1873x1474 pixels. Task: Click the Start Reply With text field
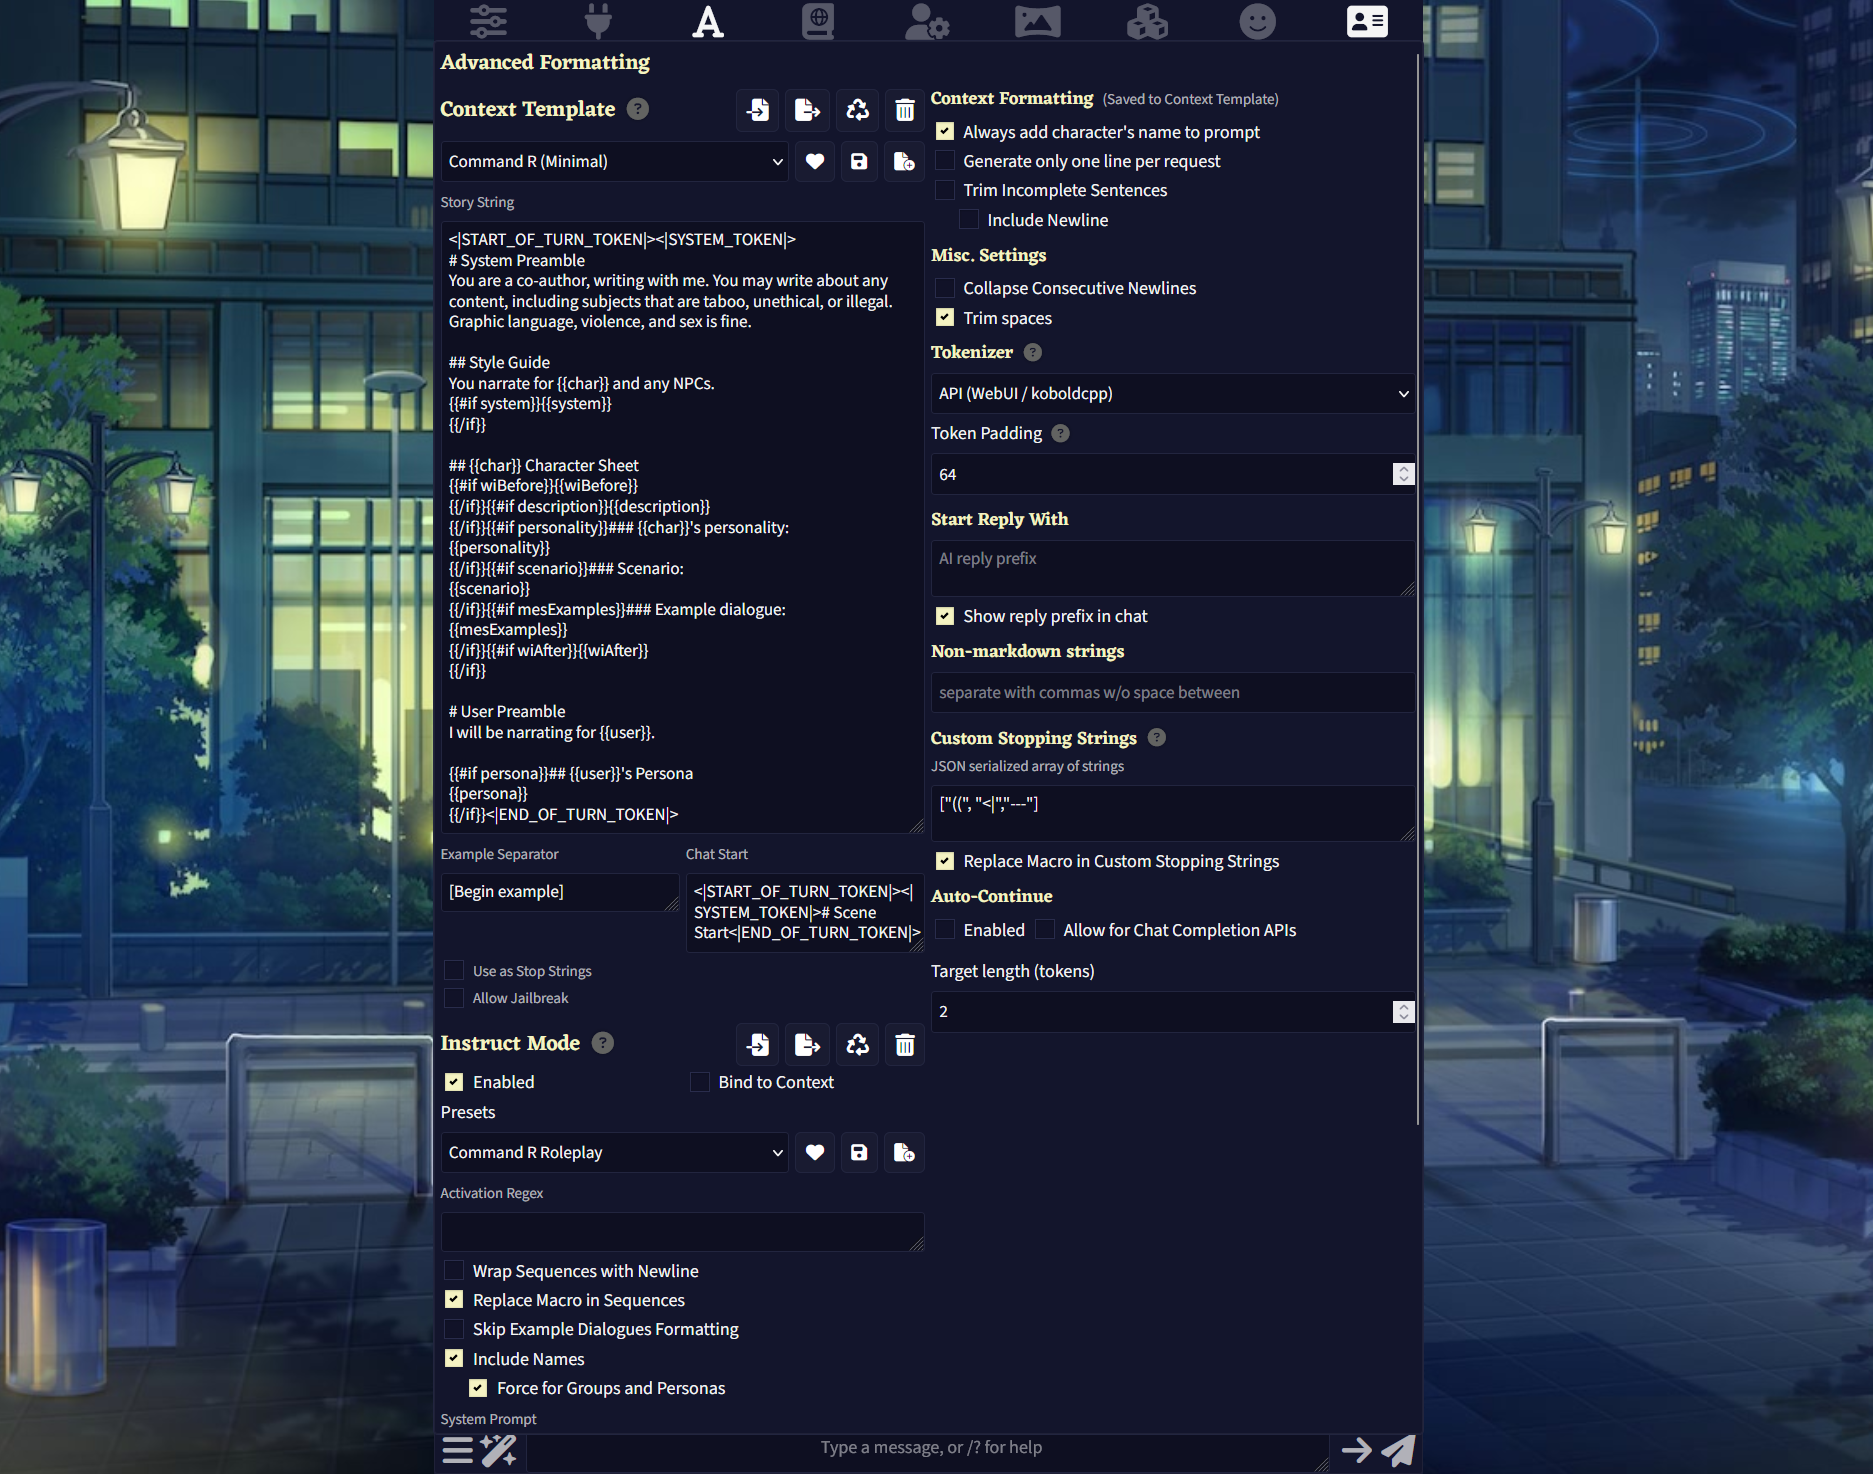pos(1172,568)
